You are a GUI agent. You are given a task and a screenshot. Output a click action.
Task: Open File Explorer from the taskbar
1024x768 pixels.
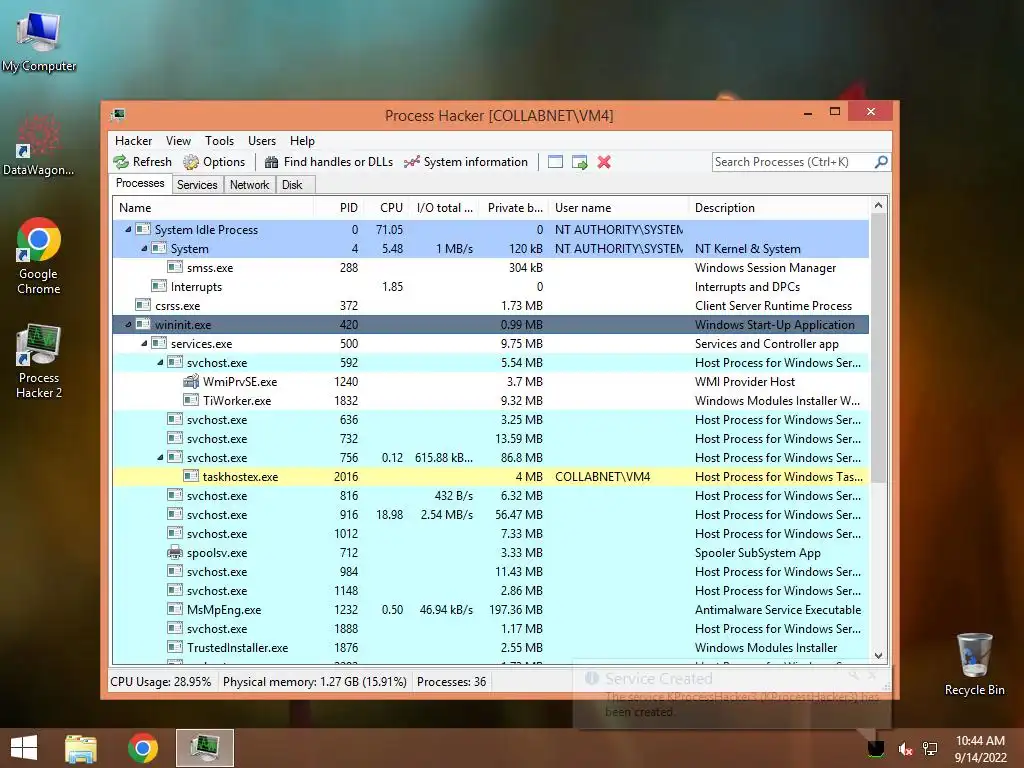[x=81, y=748]
